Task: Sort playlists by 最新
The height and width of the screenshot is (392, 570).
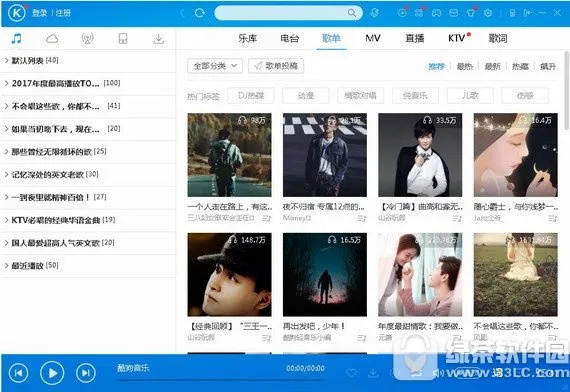Action: [493, 66]
